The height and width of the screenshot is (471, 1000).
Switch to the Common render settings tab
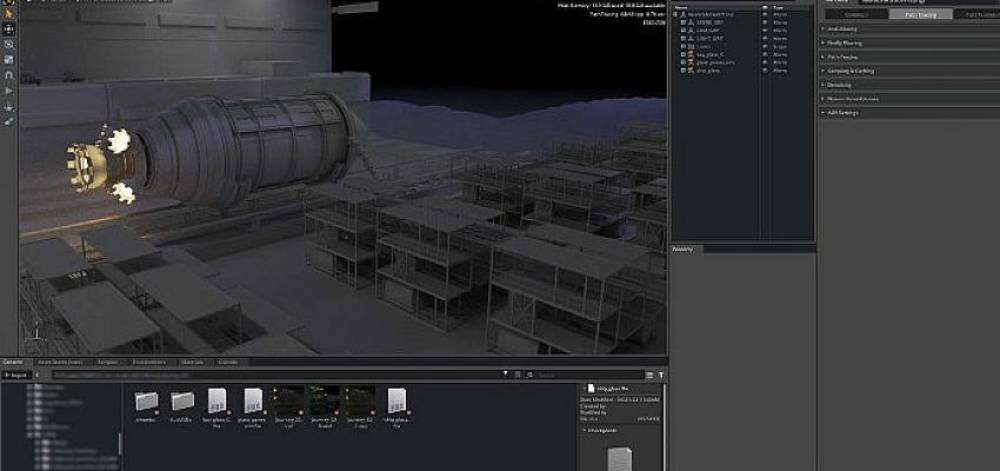[x=856, y=14]
